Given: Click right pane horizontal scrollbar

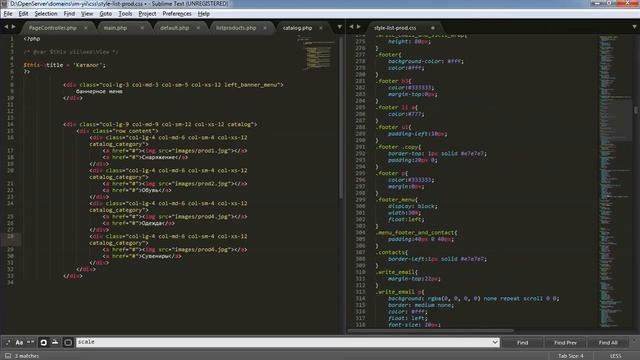Looking at the screenshot, I should (x=431, y=330).
